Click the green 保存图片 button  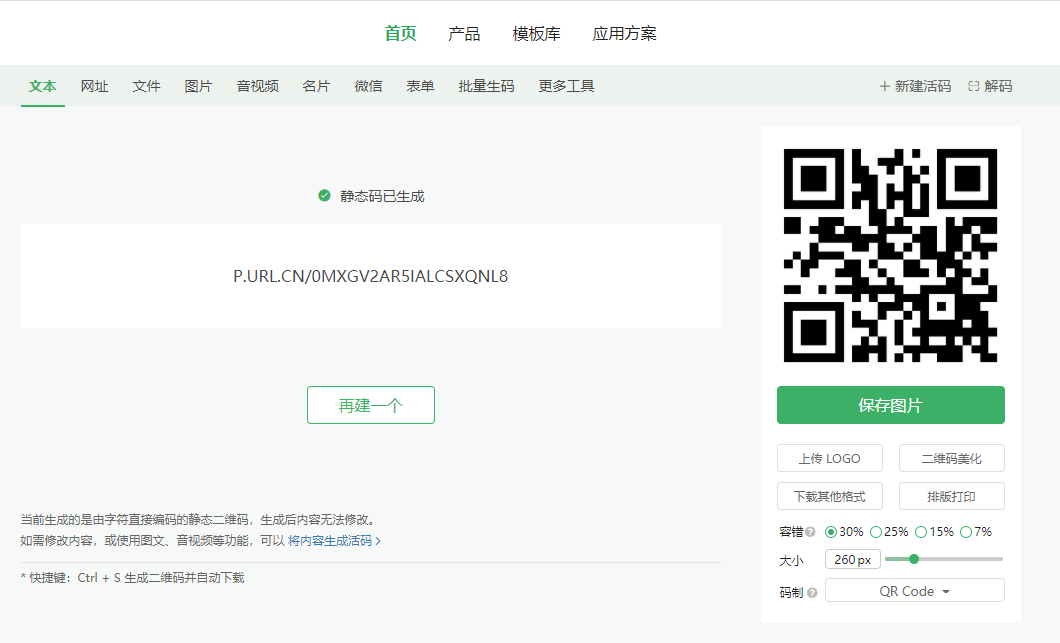point(890,405)
